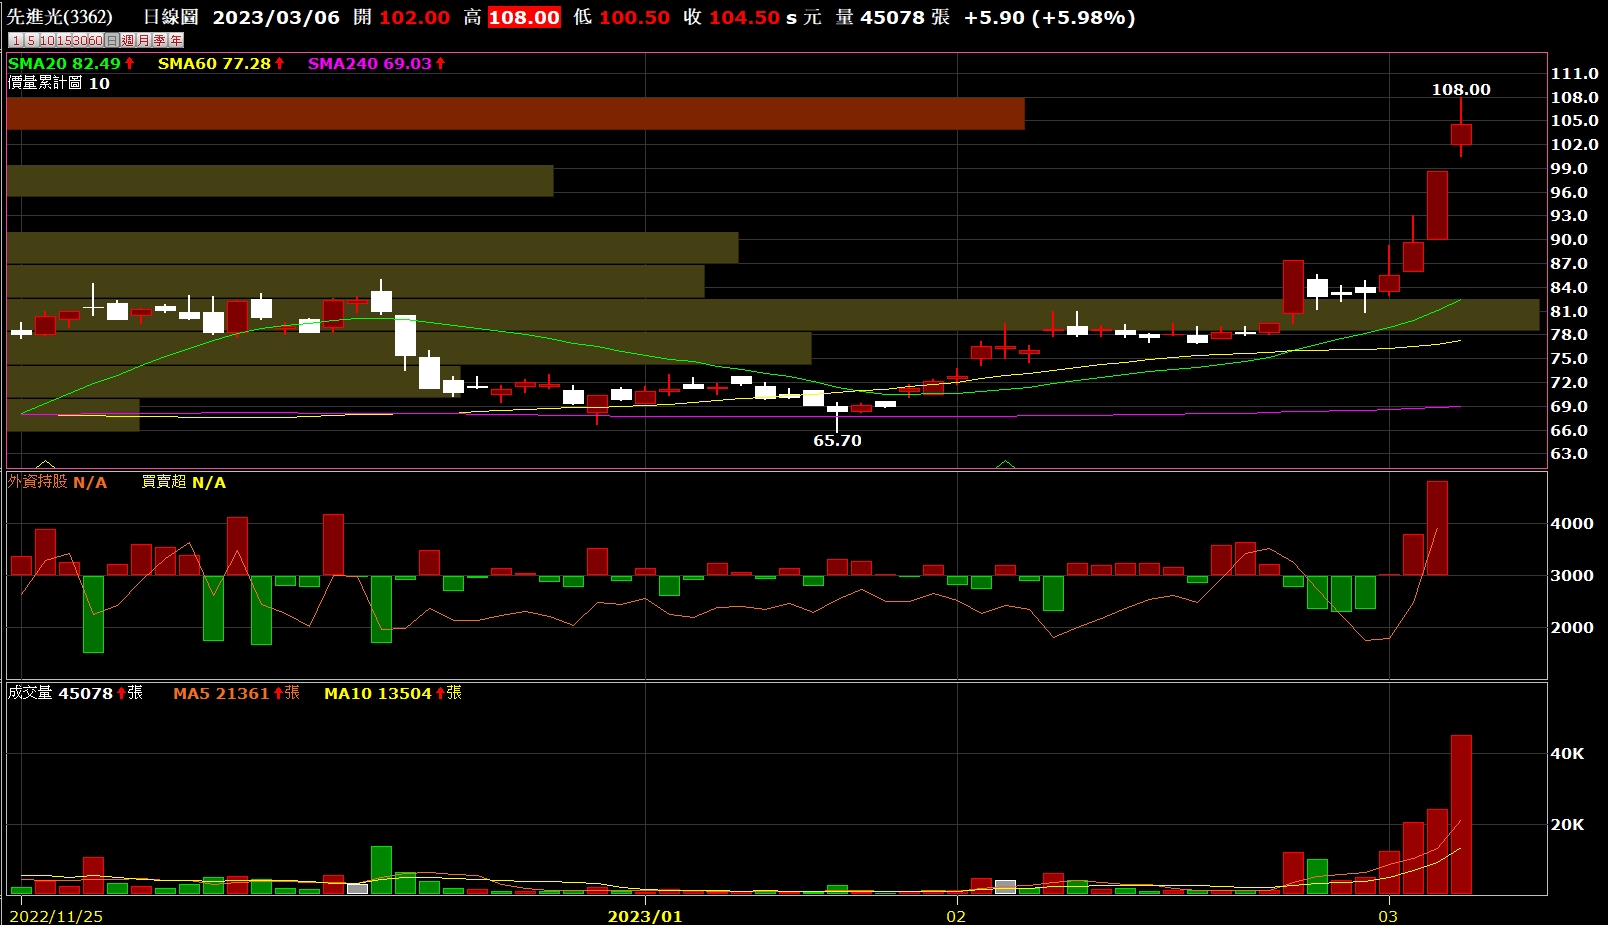Screen dimensions: 1608x925
Task: Click the 90.0 price axis label
Action: click(1569, 239)
